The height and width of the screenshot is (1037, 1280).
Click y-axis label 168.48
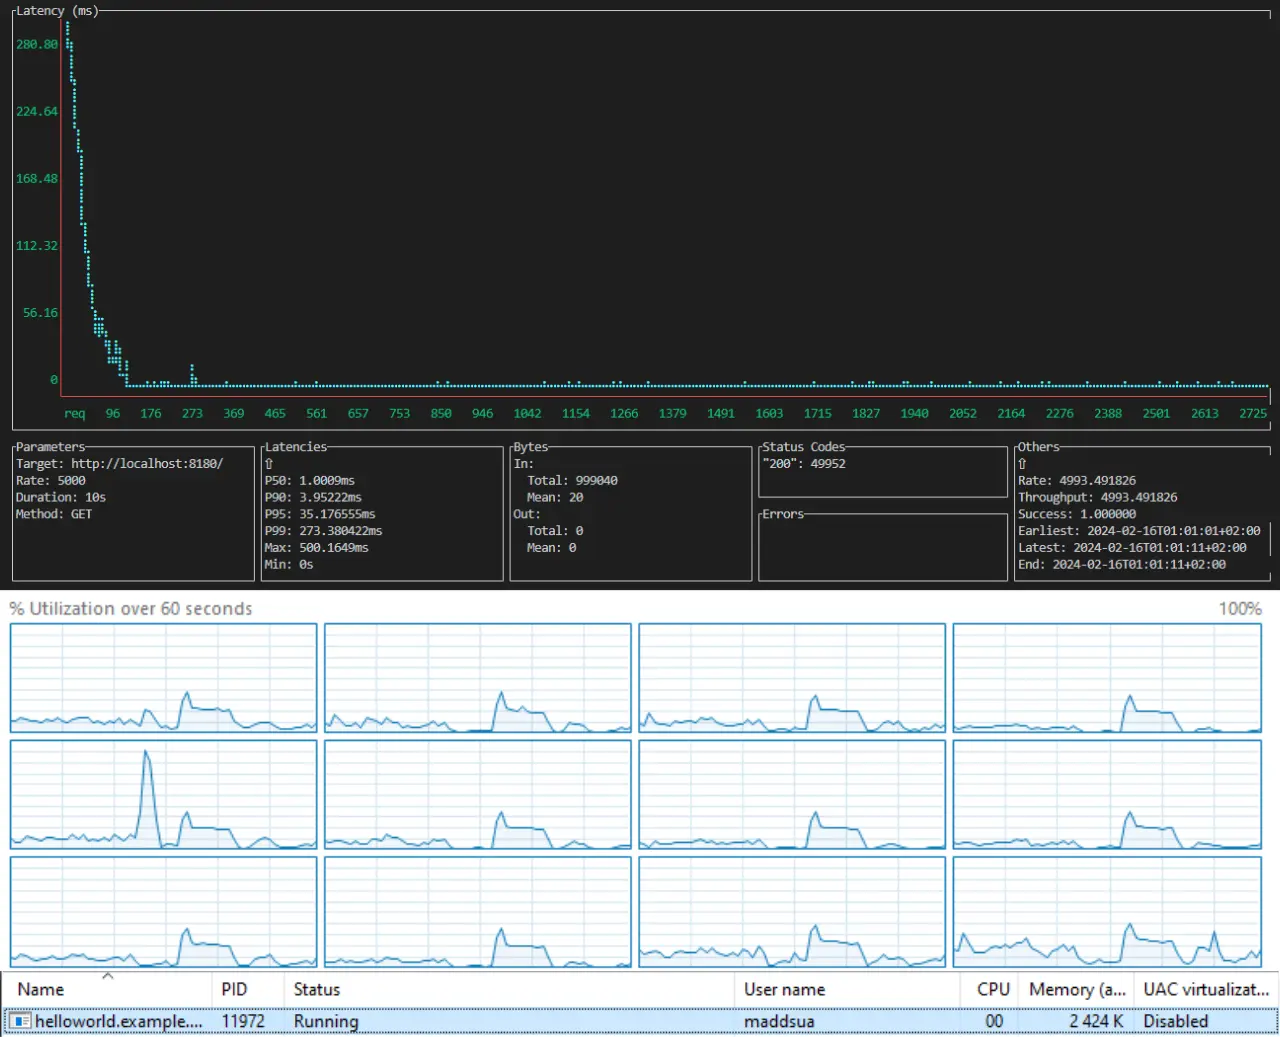(37, 178)
